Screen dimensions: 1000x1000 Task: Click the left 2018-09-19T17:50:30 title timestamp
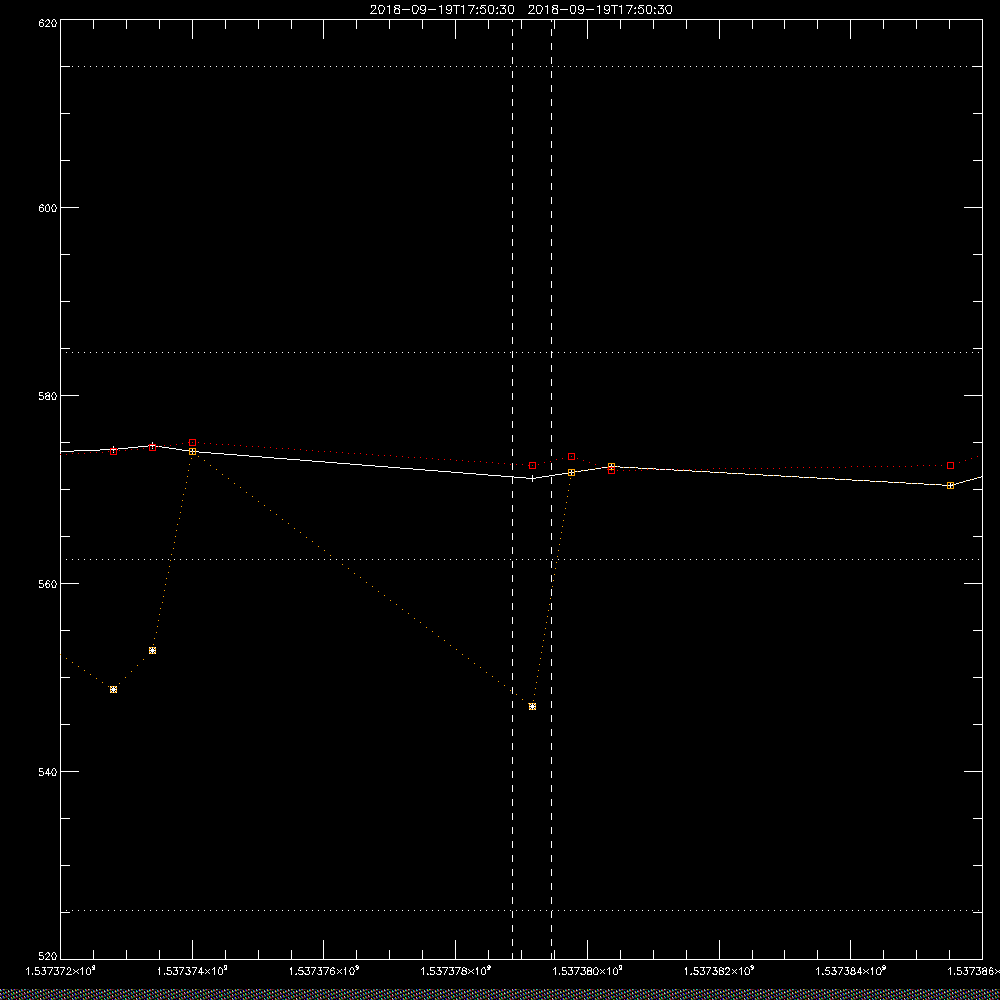pyautogui.click(x=441, y=10)
